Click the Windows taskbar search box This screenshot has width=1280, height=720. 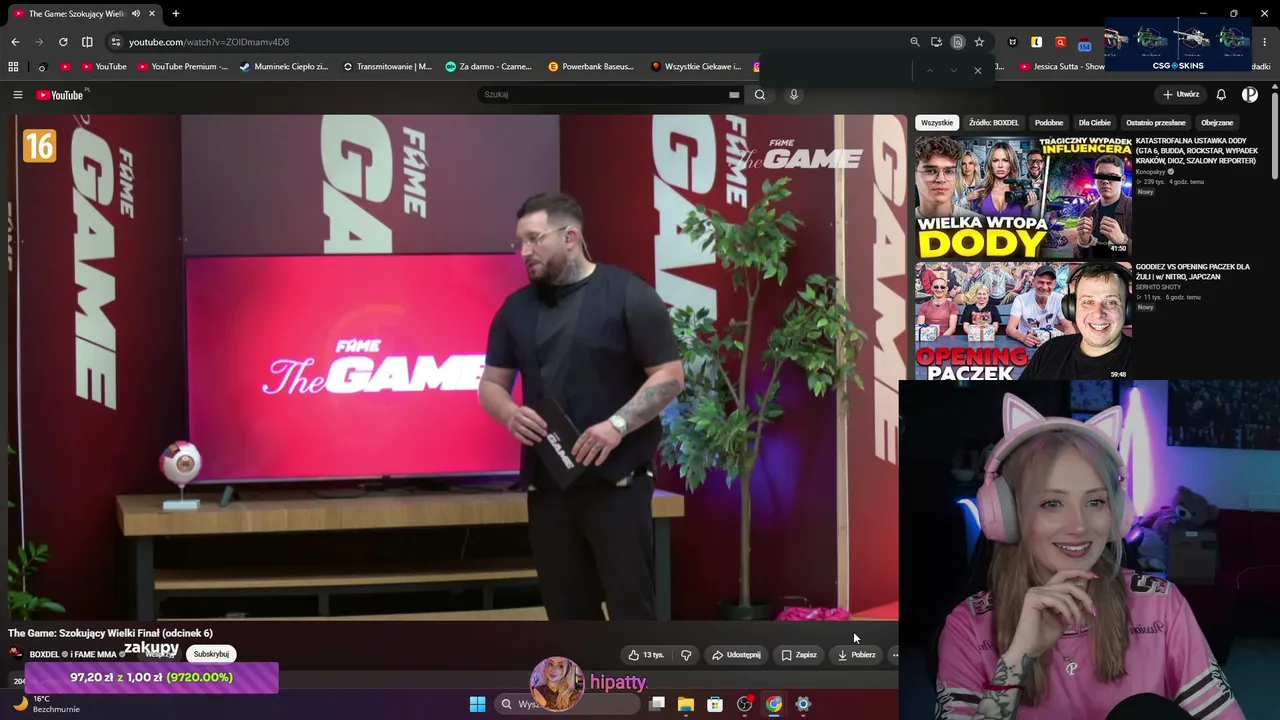(567, 704)
